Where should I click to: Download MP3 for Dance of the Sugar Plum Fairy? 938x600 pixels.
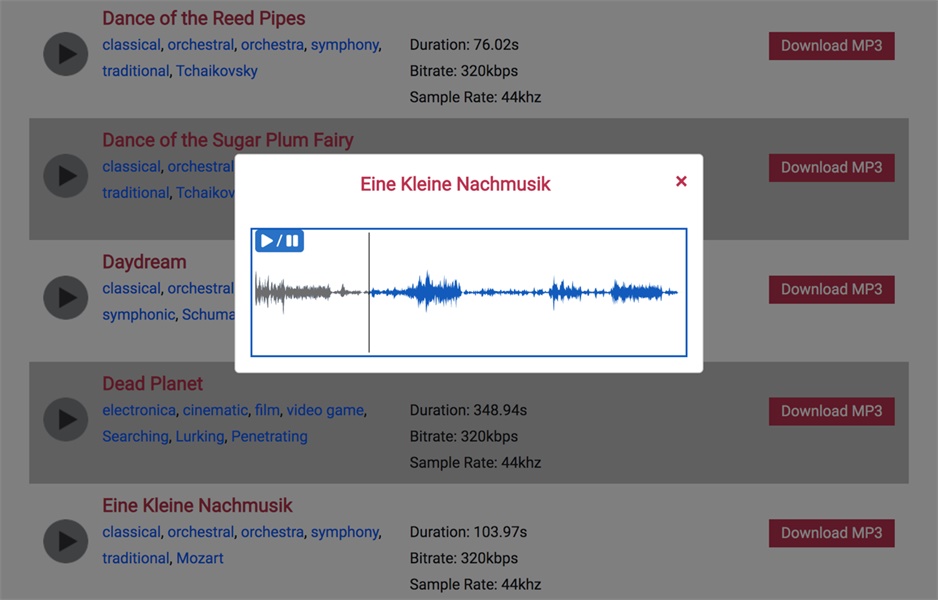pos(831,168)
